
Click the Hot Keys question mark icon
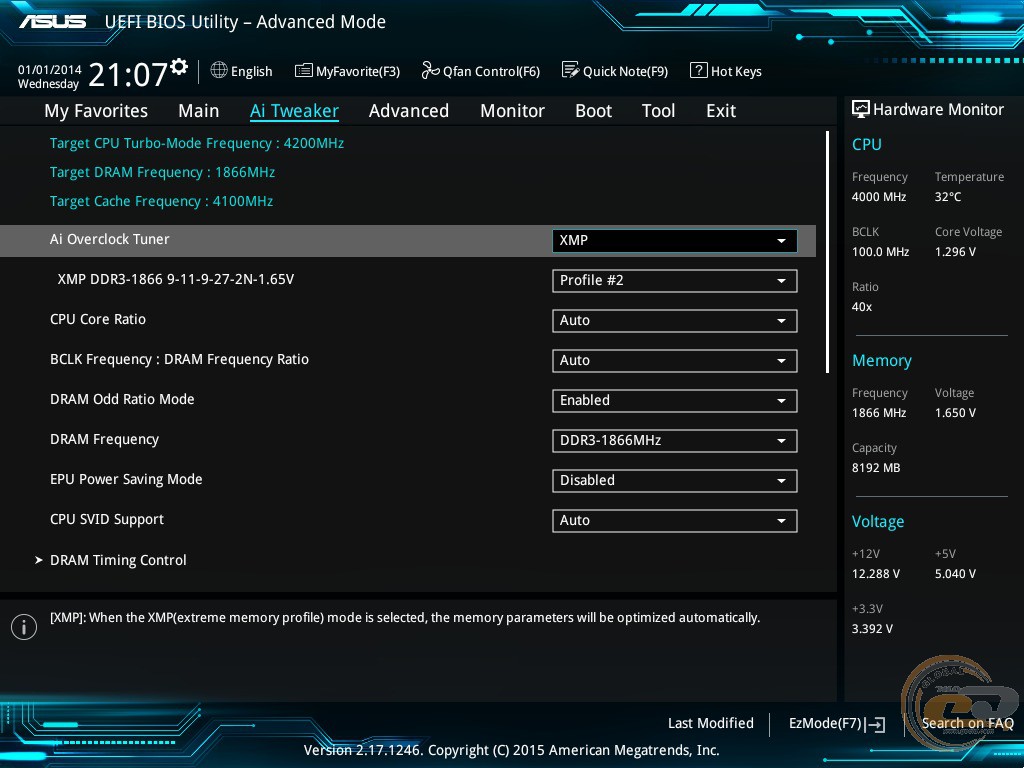coord(699,71)
